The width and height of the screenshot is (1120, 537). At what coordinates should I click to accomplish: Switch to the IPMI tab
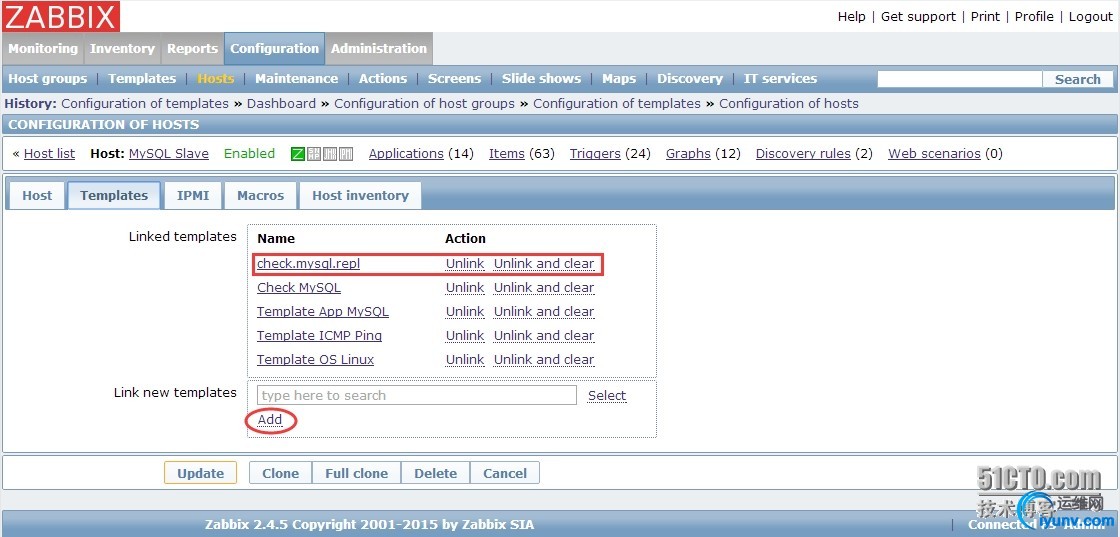click(x=193, y=196)
